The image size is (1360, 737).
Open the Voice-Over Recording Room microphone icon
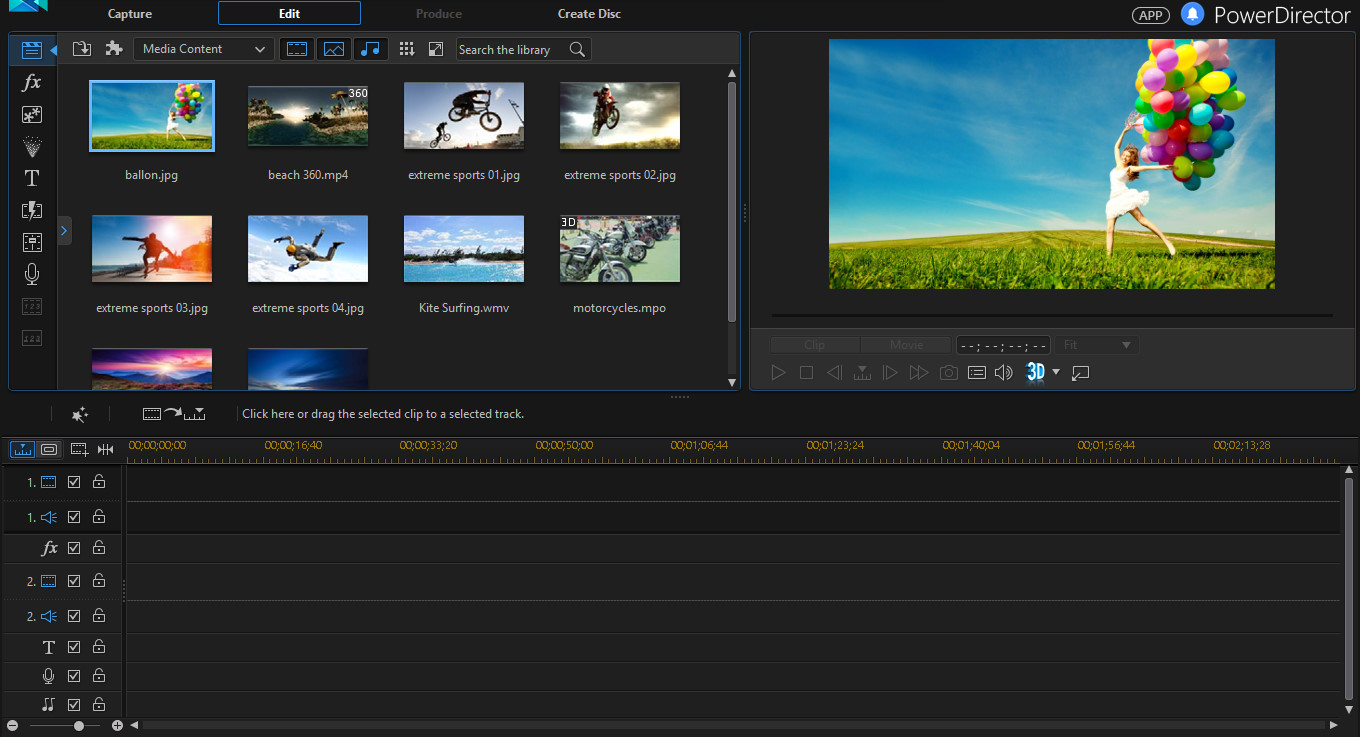pyautogui.click(x=32, y=274)
